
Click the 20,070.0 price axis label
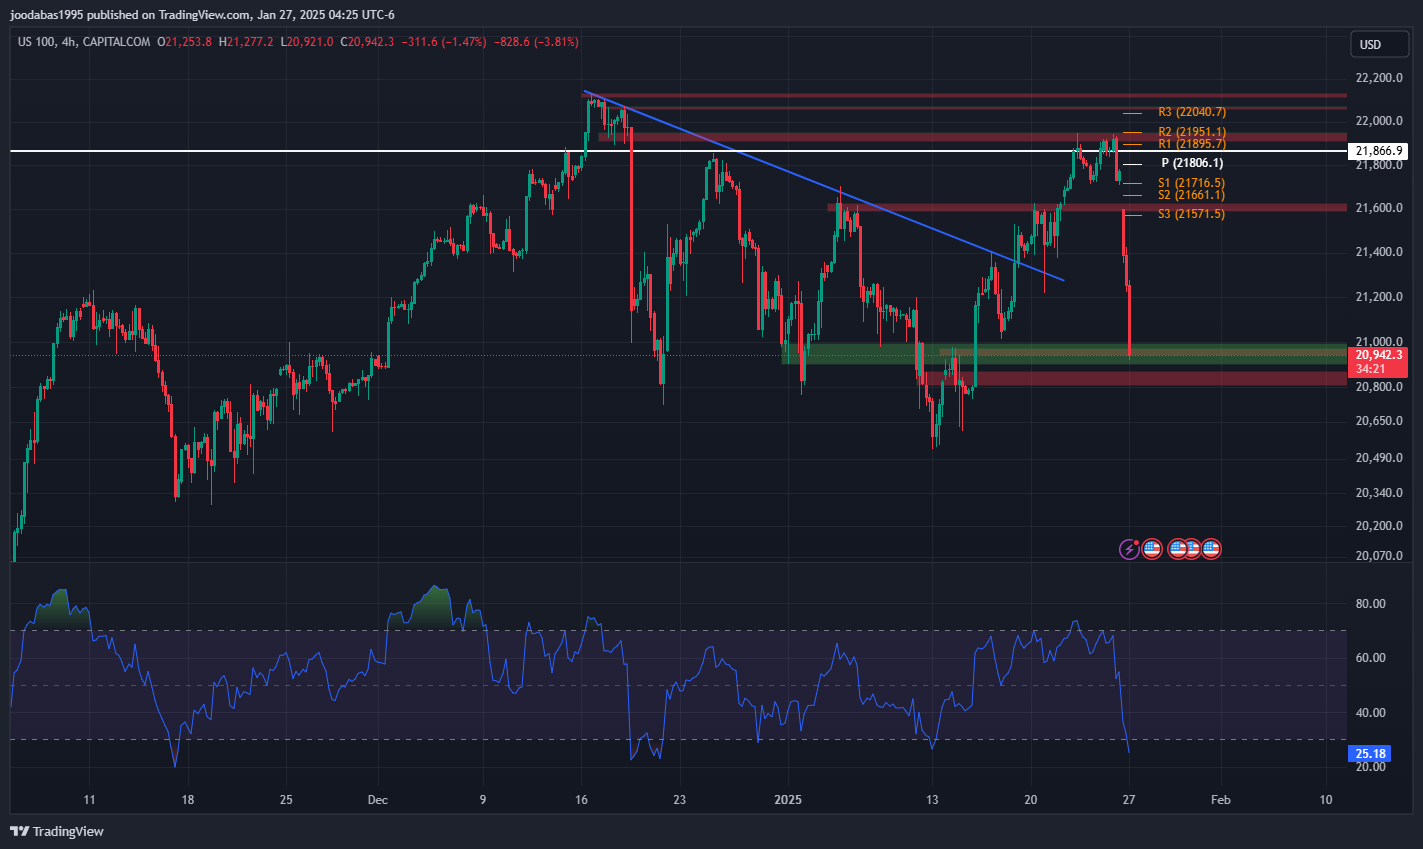click(x=1378, y=556)
